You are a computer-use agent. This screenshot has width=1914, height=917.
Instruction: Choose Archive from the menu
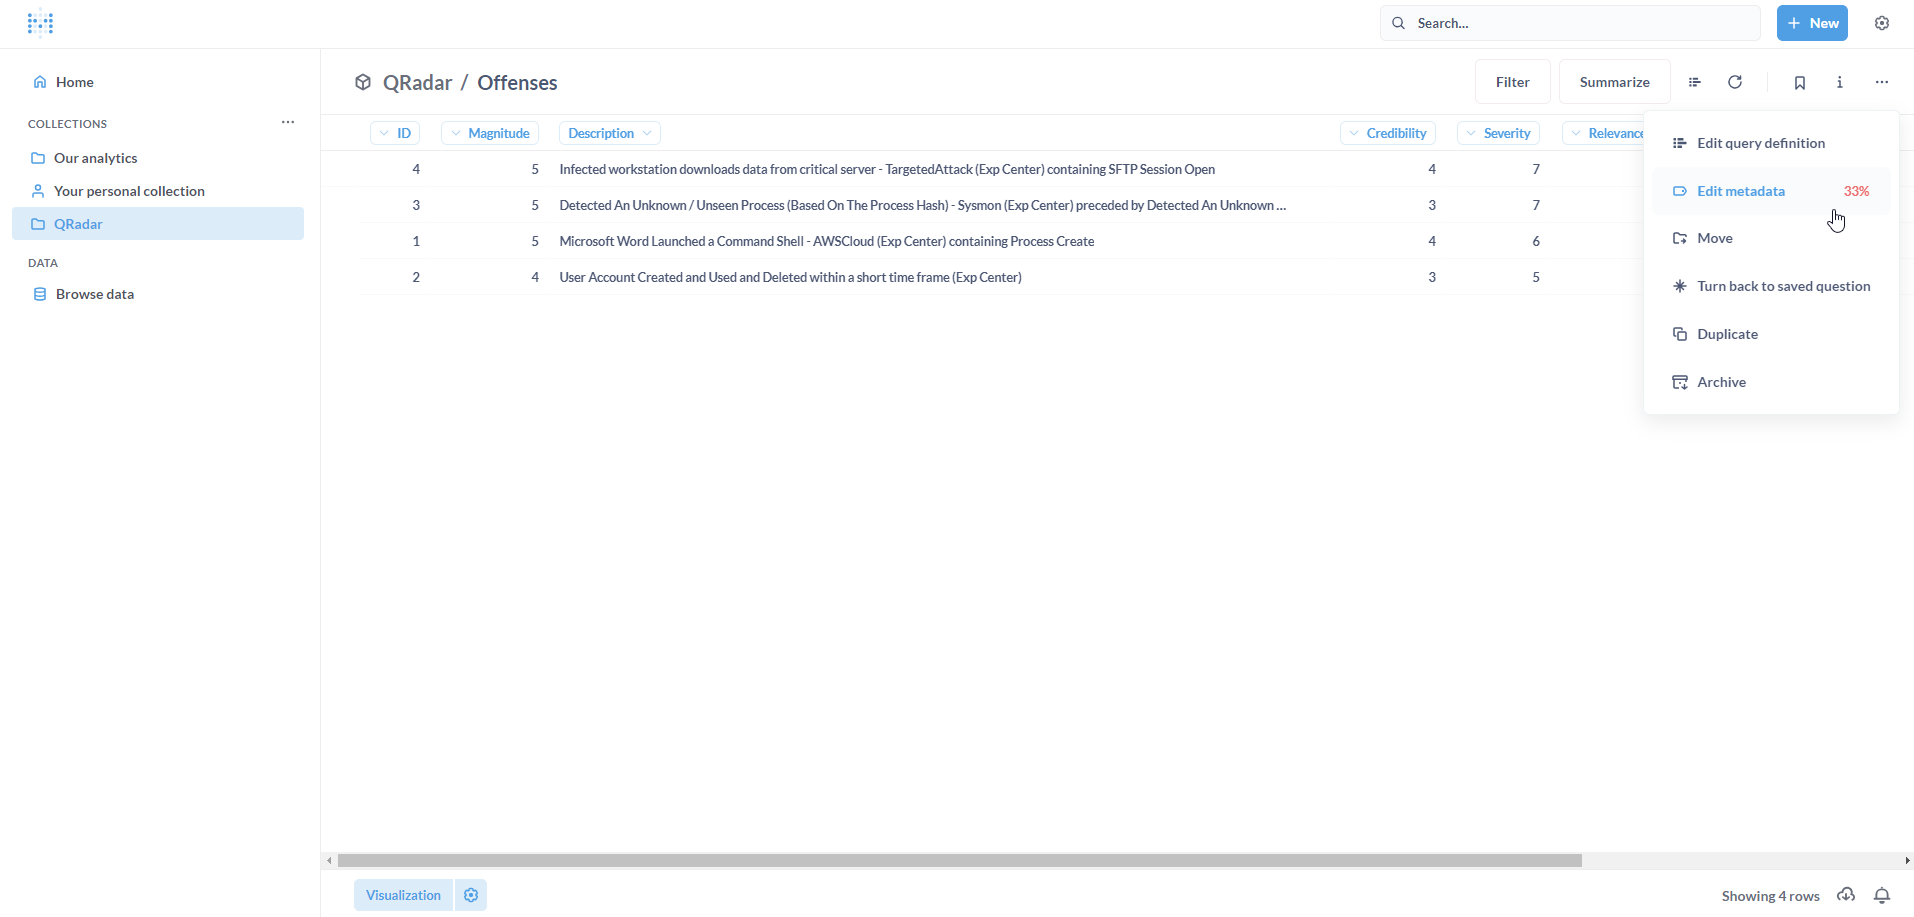[x=1771, y=382]
